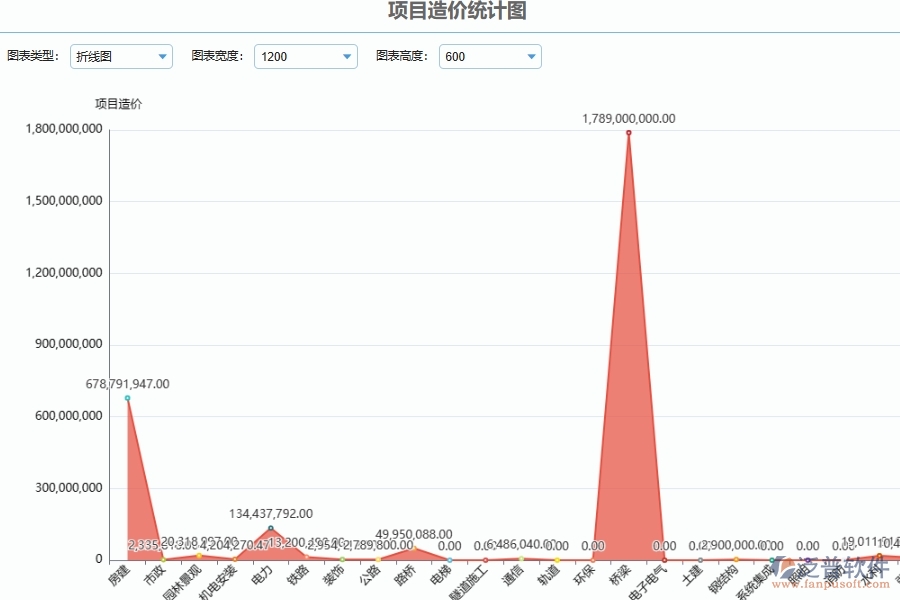Viewport: 900px width, 600px height.
Task: Click the 项目造价统计图 page title
Action: (458, 9)
